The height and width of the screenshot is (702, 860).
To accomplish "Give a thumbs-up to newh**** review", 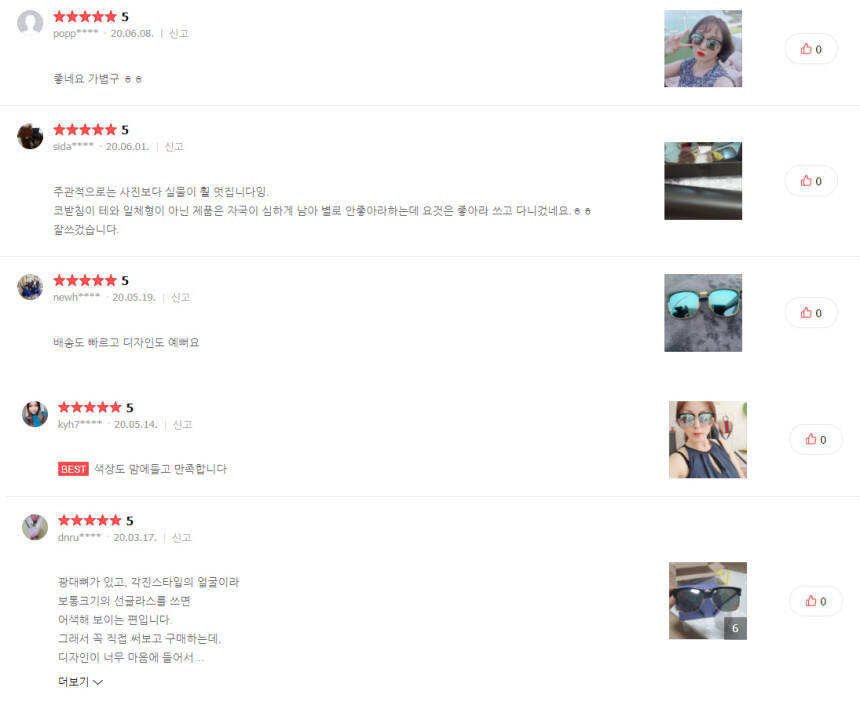I will point(811,313).
